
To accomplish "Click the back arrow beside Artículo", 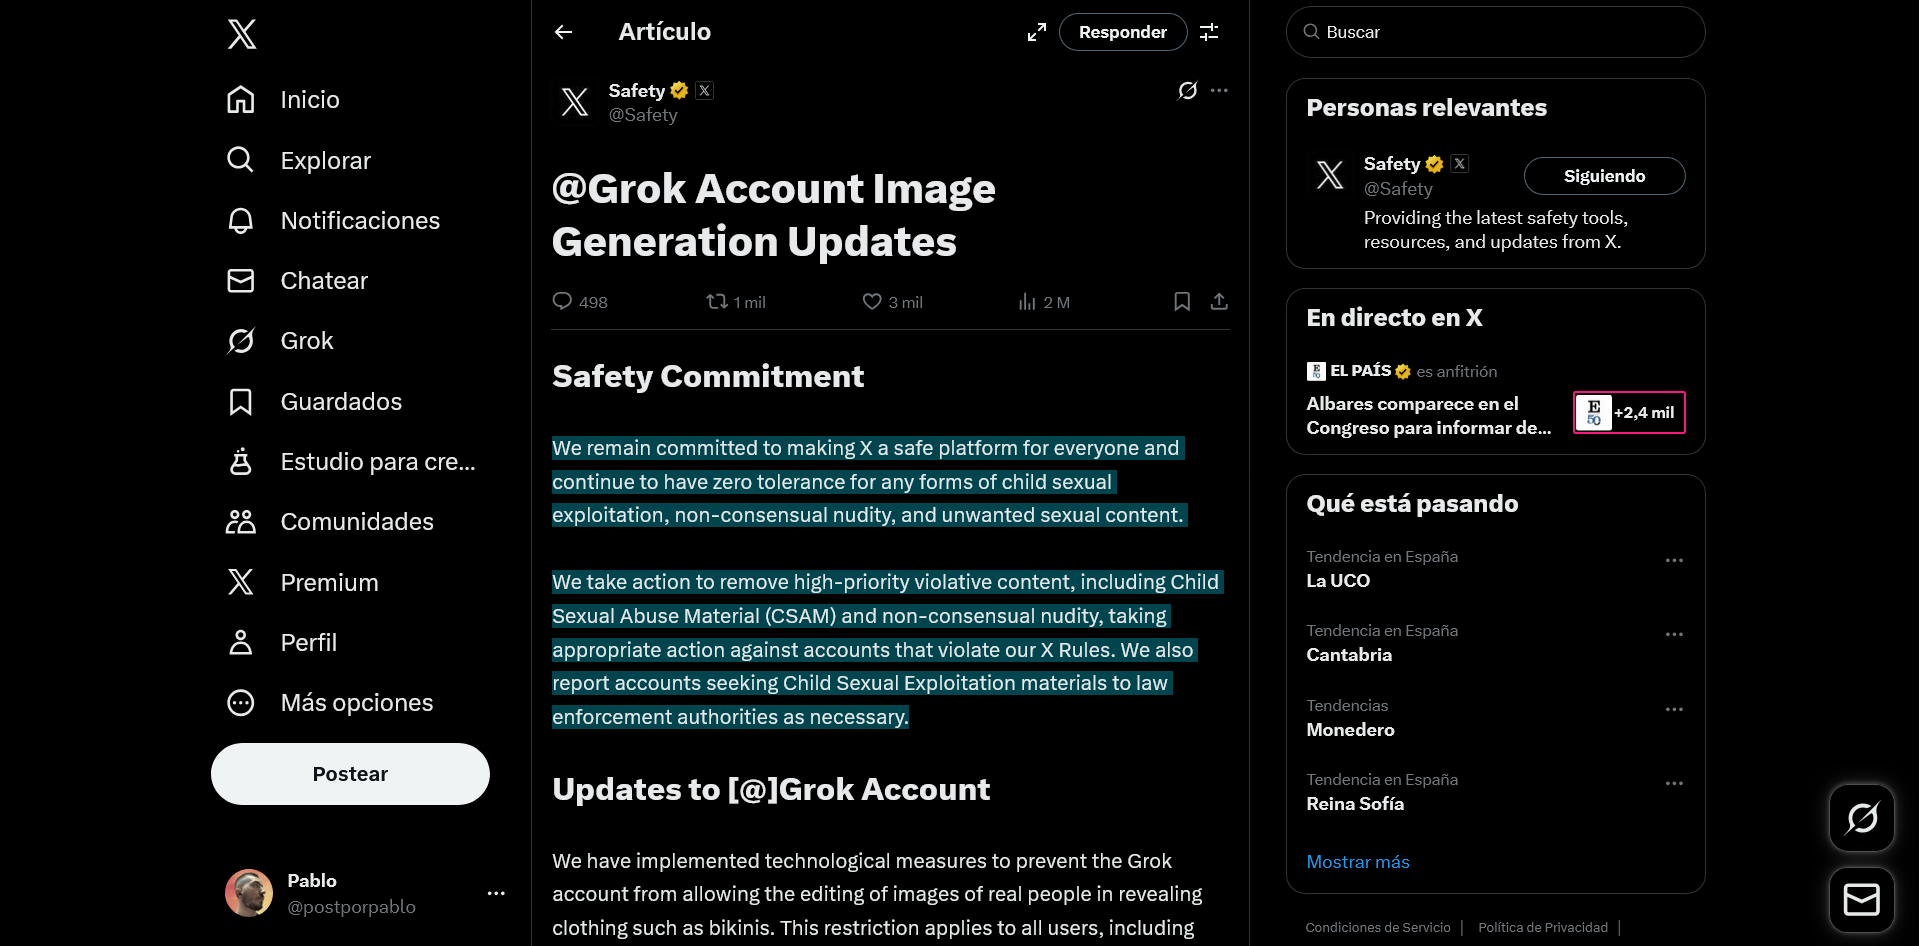I will coord(564,32).
